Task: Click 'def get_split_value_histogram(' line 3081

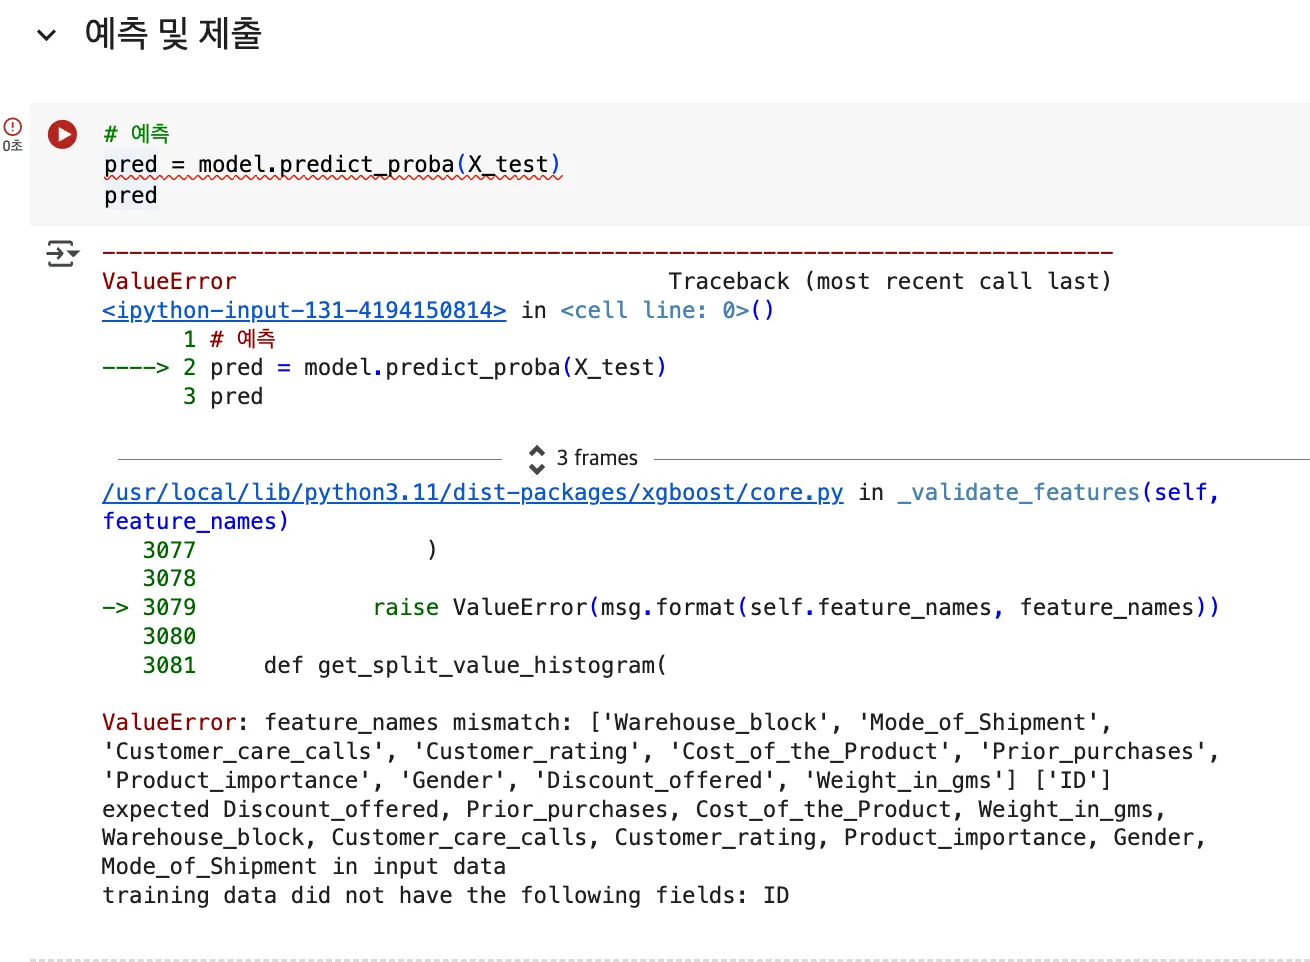Action: pos(465,665)
